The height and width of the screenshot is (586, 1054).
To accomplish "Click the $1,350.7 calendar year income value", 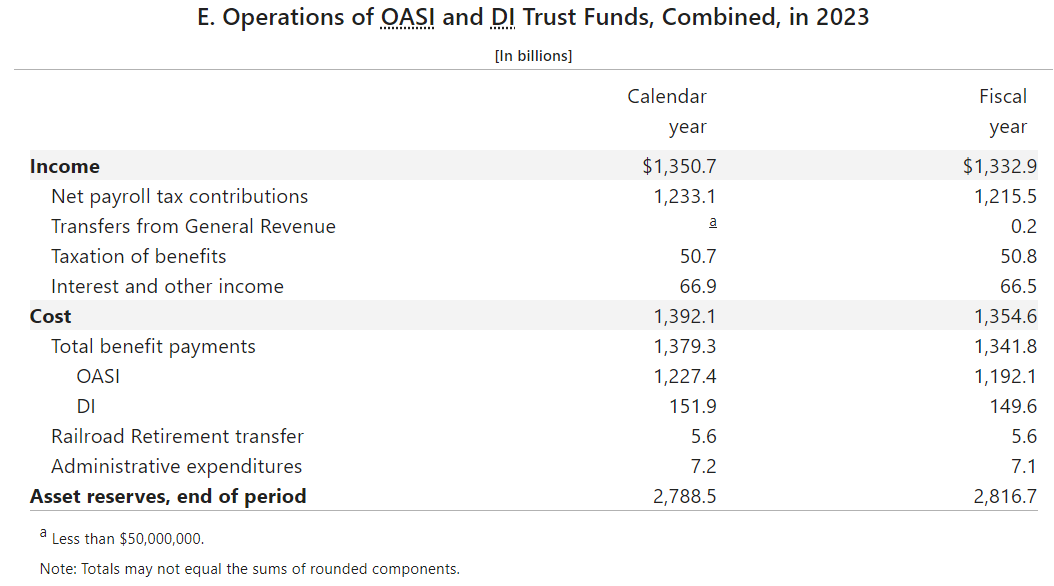I will [x=679, y=166].
